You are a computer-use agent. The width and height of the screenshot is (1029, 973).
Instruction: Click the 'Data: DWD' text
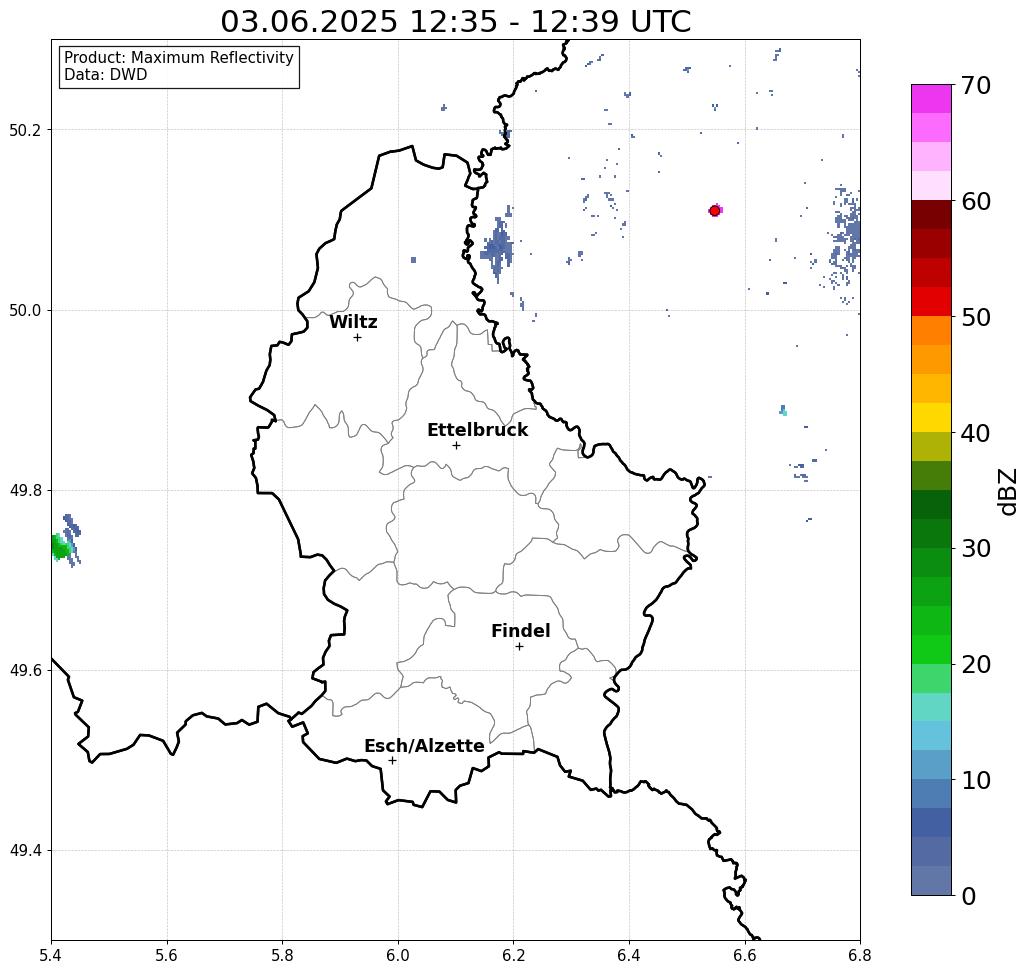tap(106, 75)
